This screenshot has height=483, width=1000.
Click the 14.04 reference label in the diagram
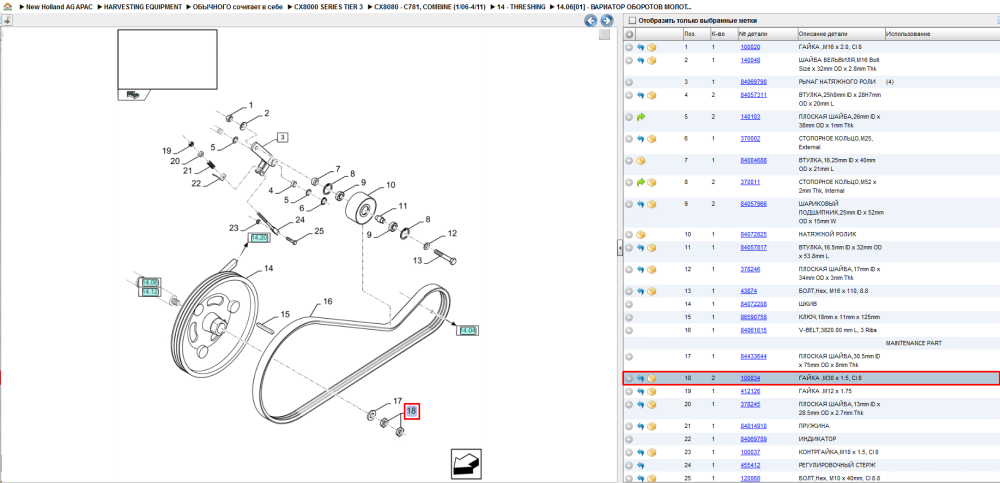point(467,330)
